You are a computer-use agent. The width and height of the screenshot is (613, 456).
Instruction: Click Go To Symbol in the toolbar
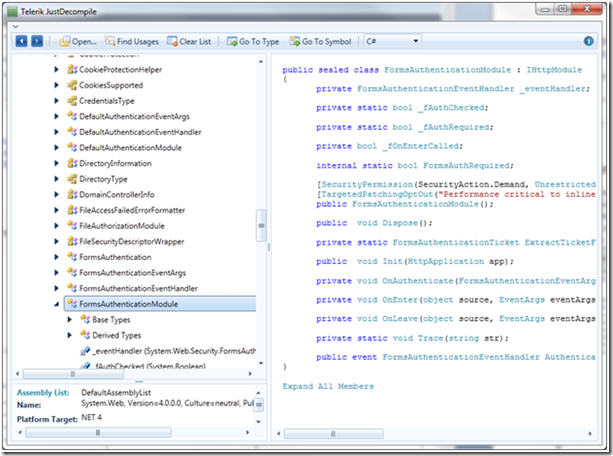[x=321, y=41]
